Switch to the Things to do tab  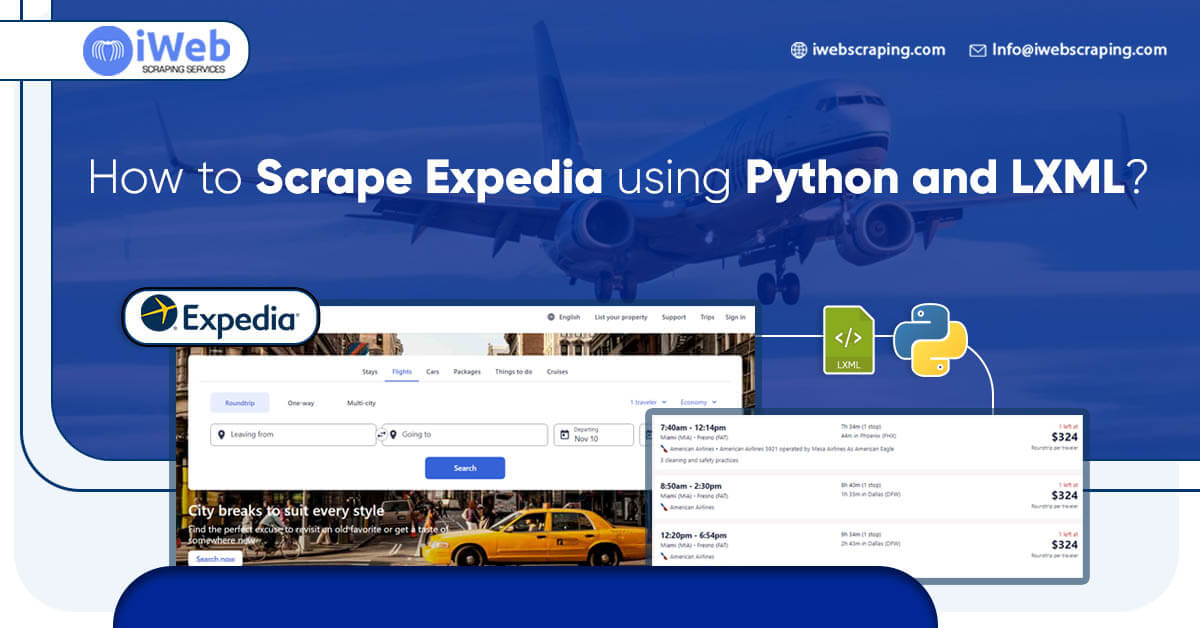click(514, 372)
